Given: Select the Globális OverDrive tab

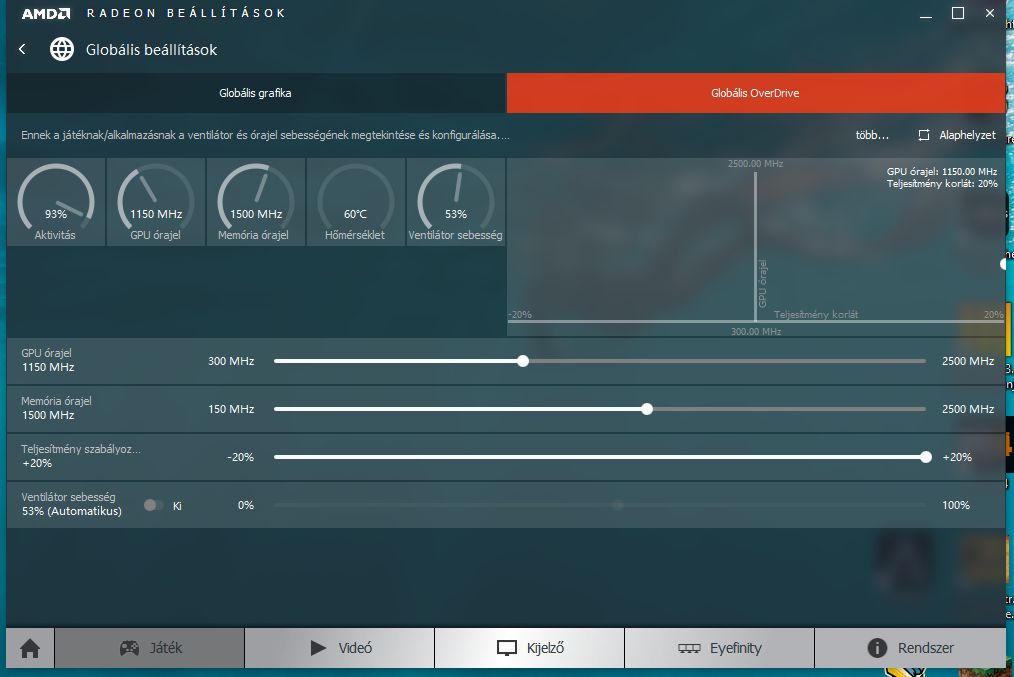Looking at the screenshot, I should pos(755,93).
